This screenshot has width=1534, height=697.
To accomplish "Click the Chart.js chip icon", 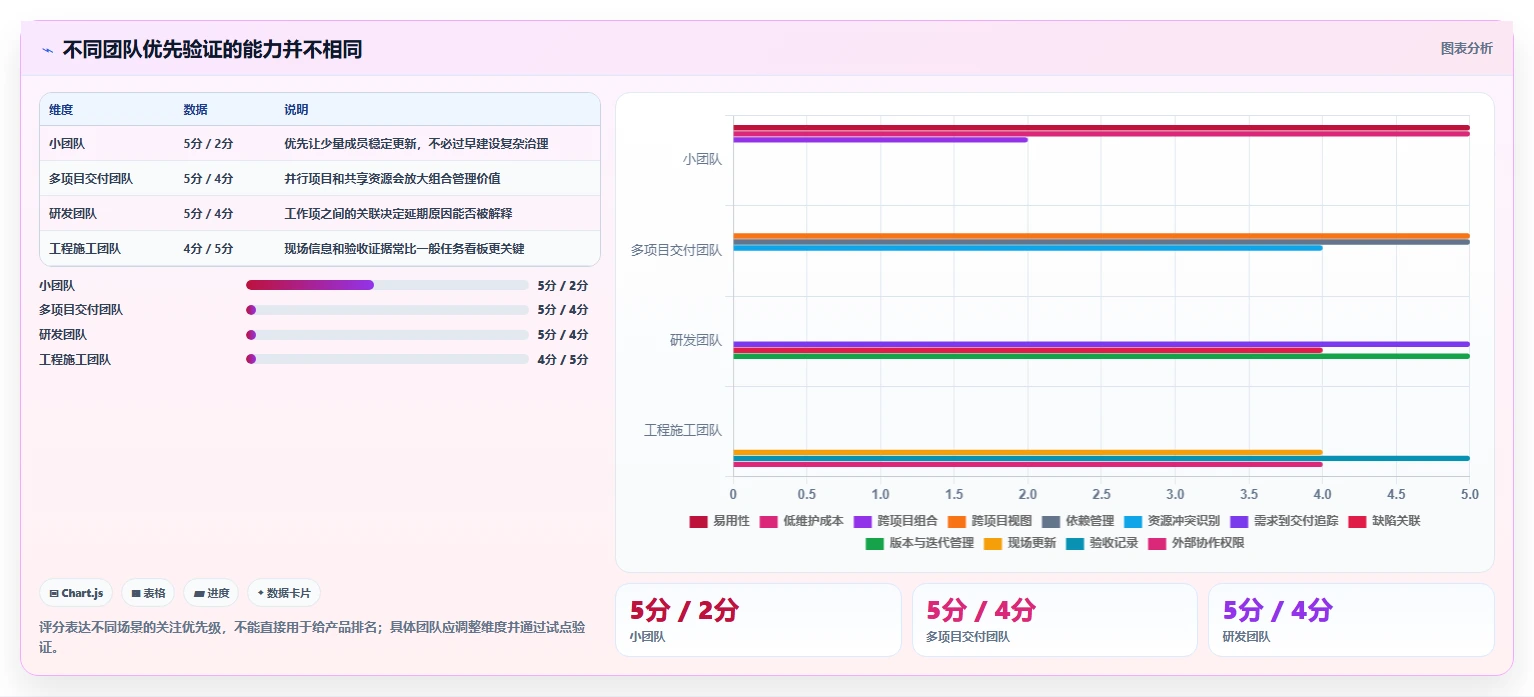I will click(54, 593).
